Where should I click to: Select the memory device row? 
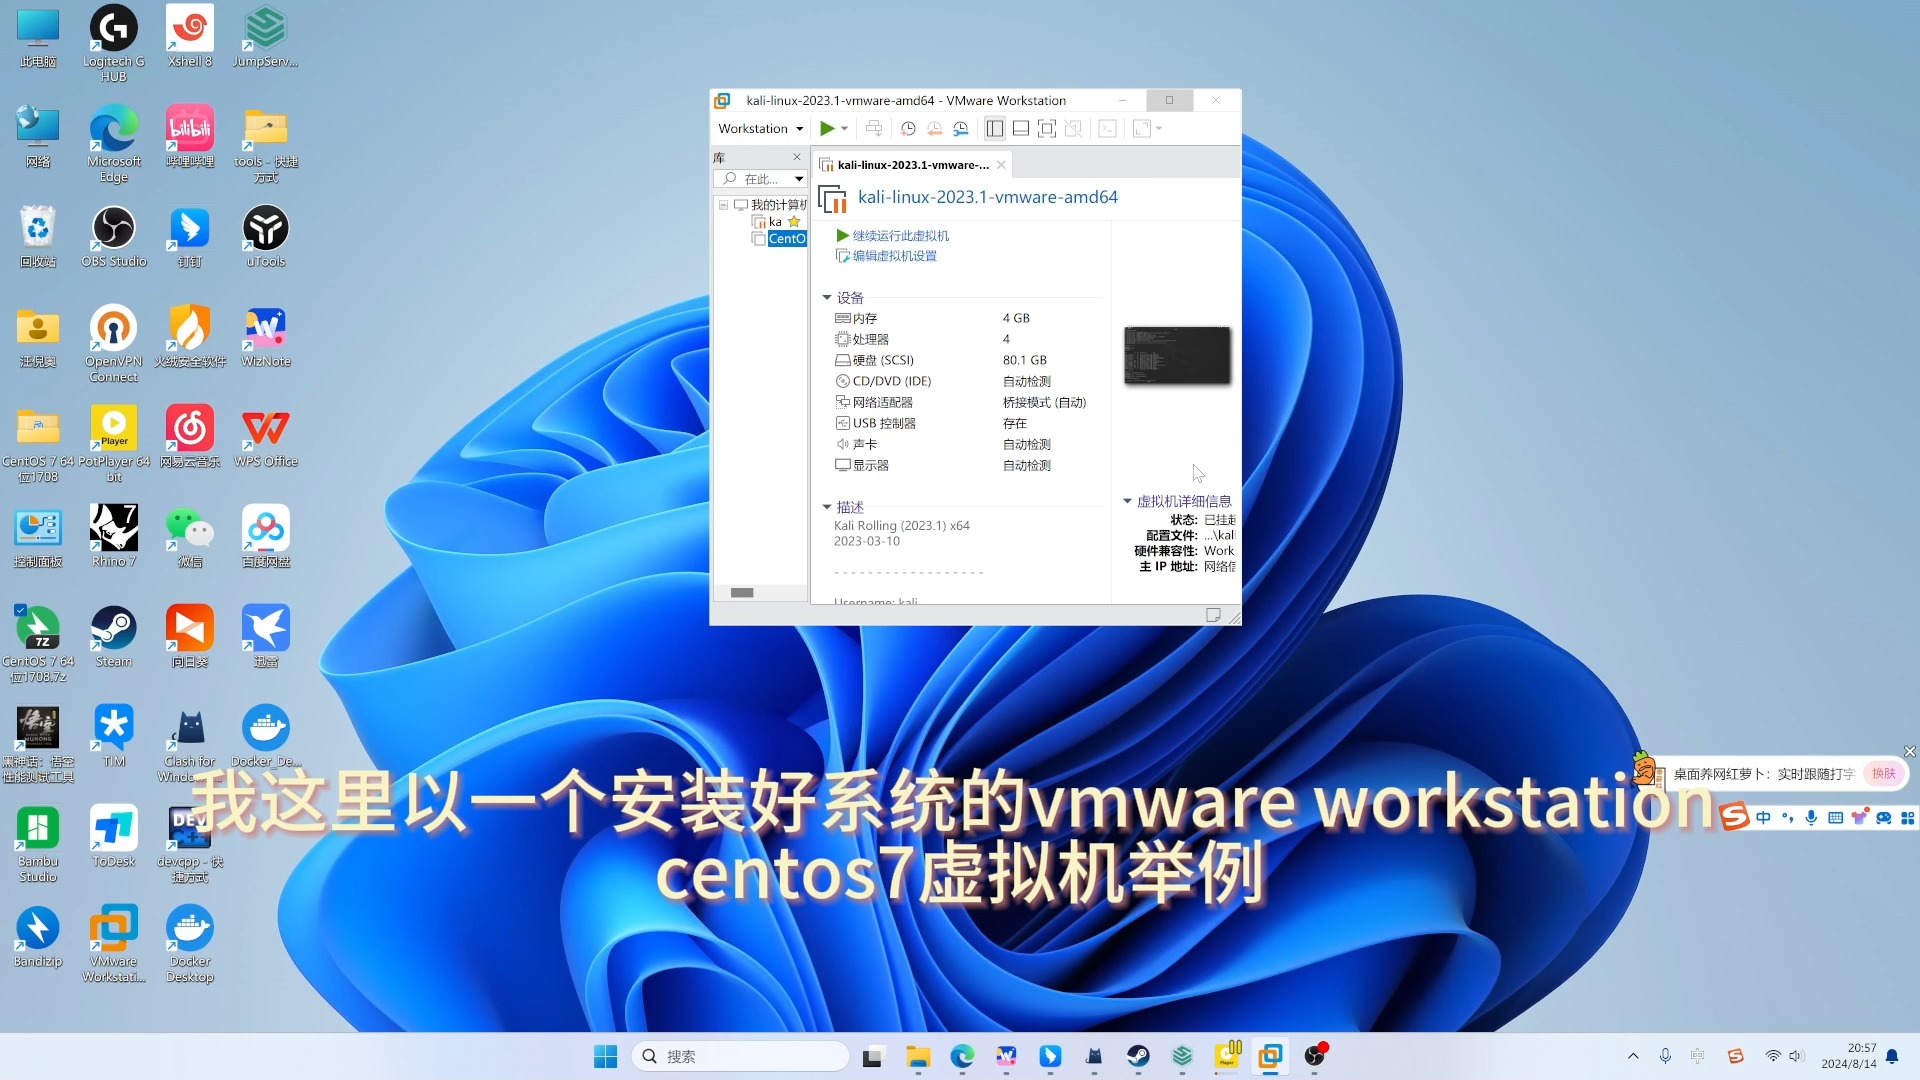coord(965,318)
